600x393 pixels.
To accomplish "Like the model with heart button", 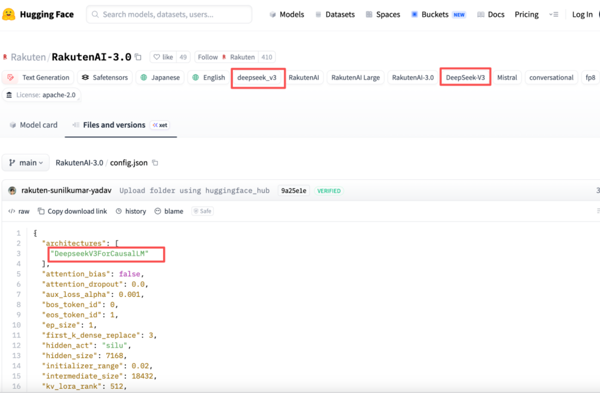I will (163, 57).
